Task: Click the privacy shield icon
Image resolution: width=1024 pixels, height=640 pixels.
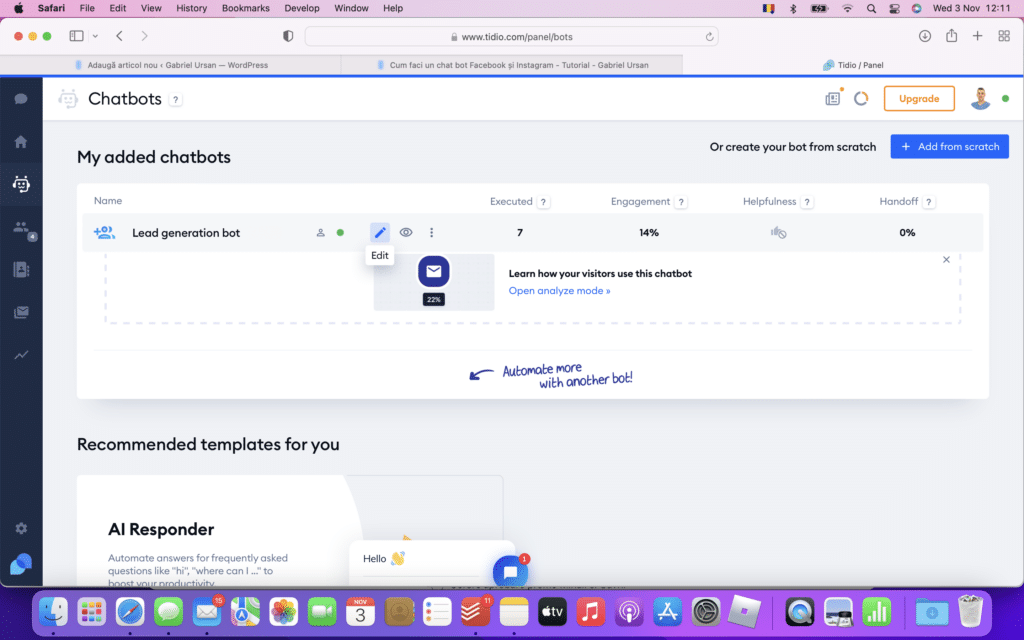Action: pyautogui.click(x=288, y=36)
